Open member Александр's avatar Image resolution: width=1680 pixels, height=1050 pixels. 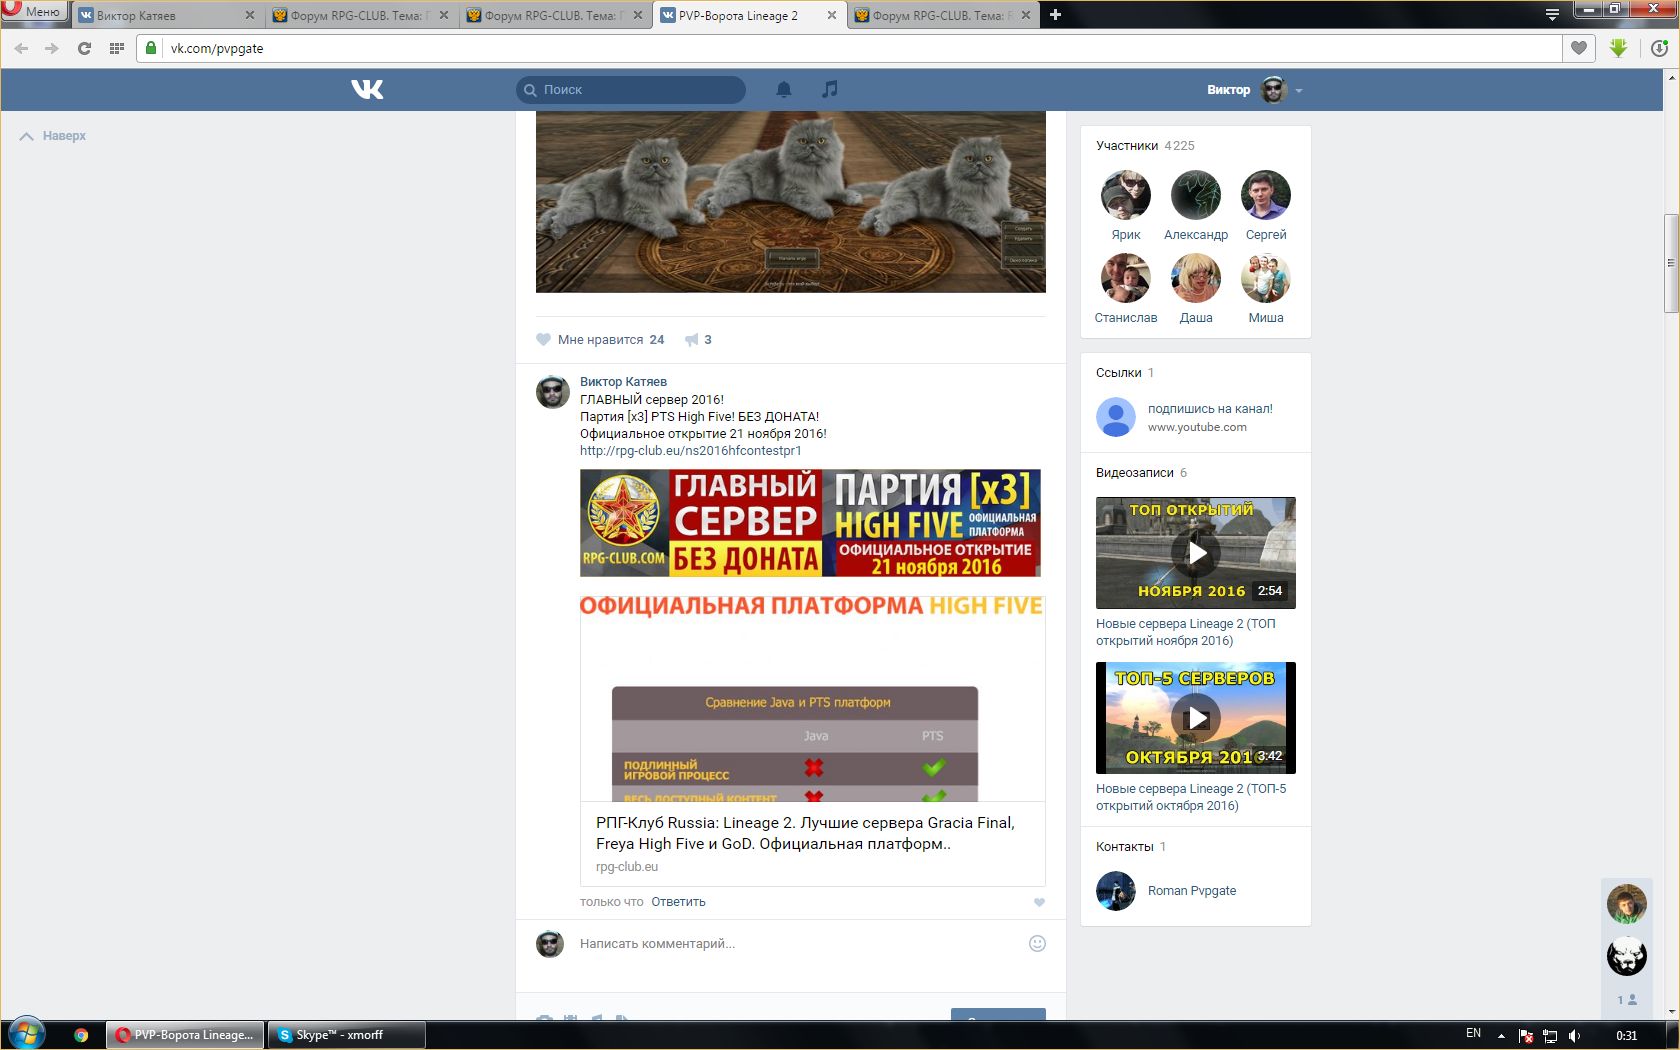pyautogui.click(x=1196, y=195)
